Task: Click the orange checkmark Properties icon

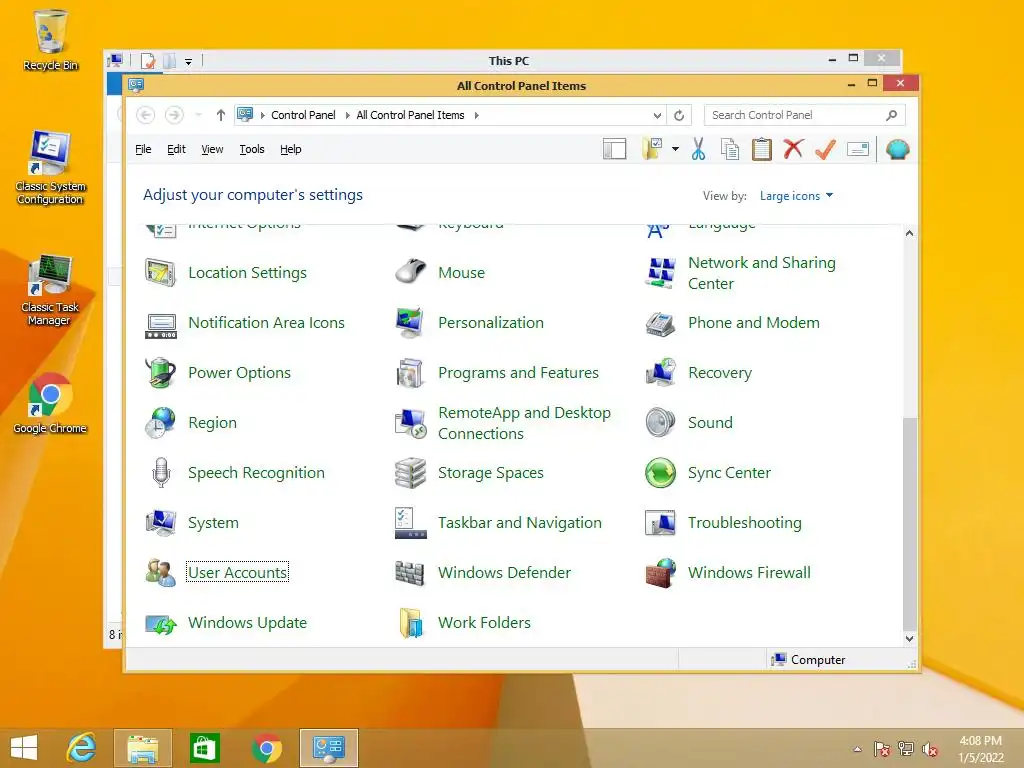Action: tap(825, 149)
